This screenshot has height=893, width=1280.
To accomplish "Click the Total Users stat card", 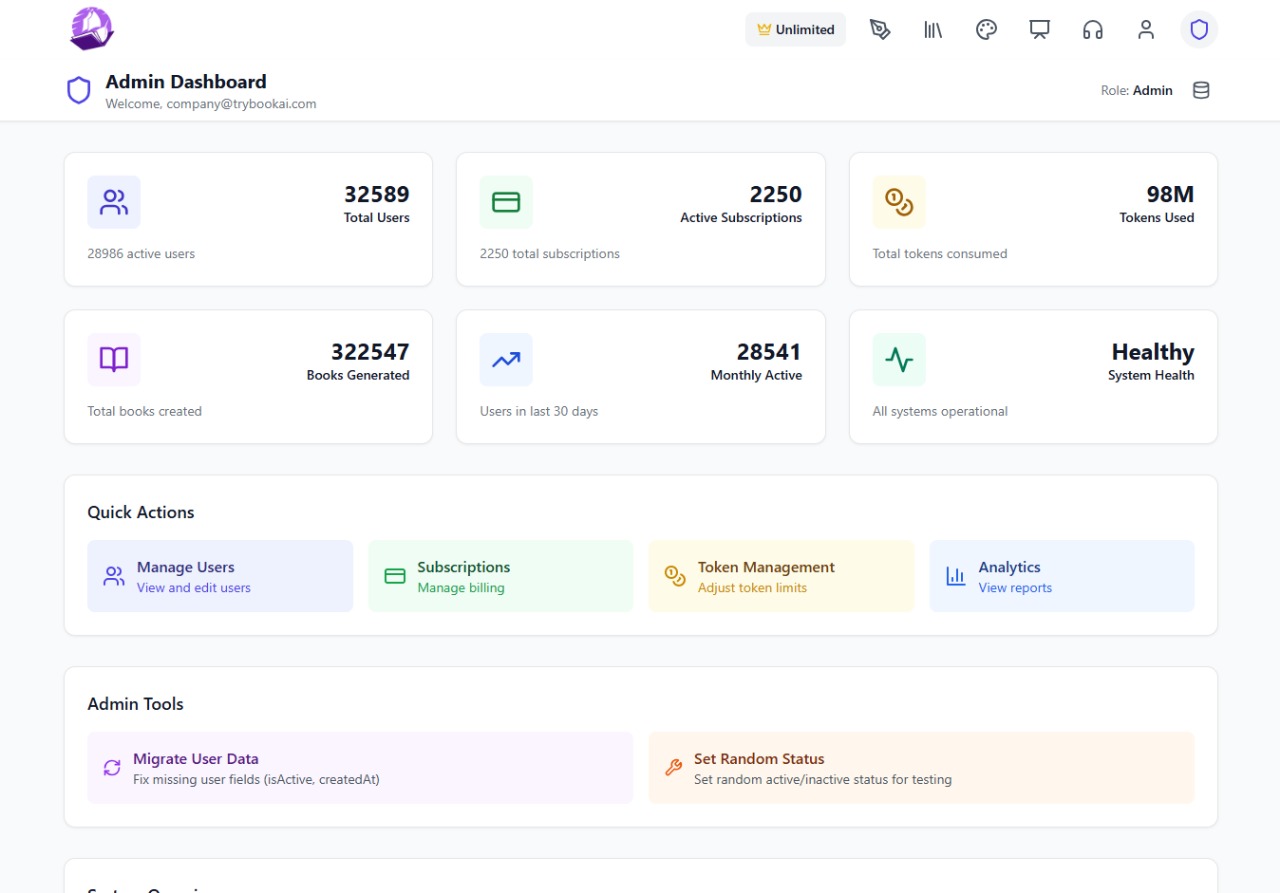I will click(x=248, y=220).
